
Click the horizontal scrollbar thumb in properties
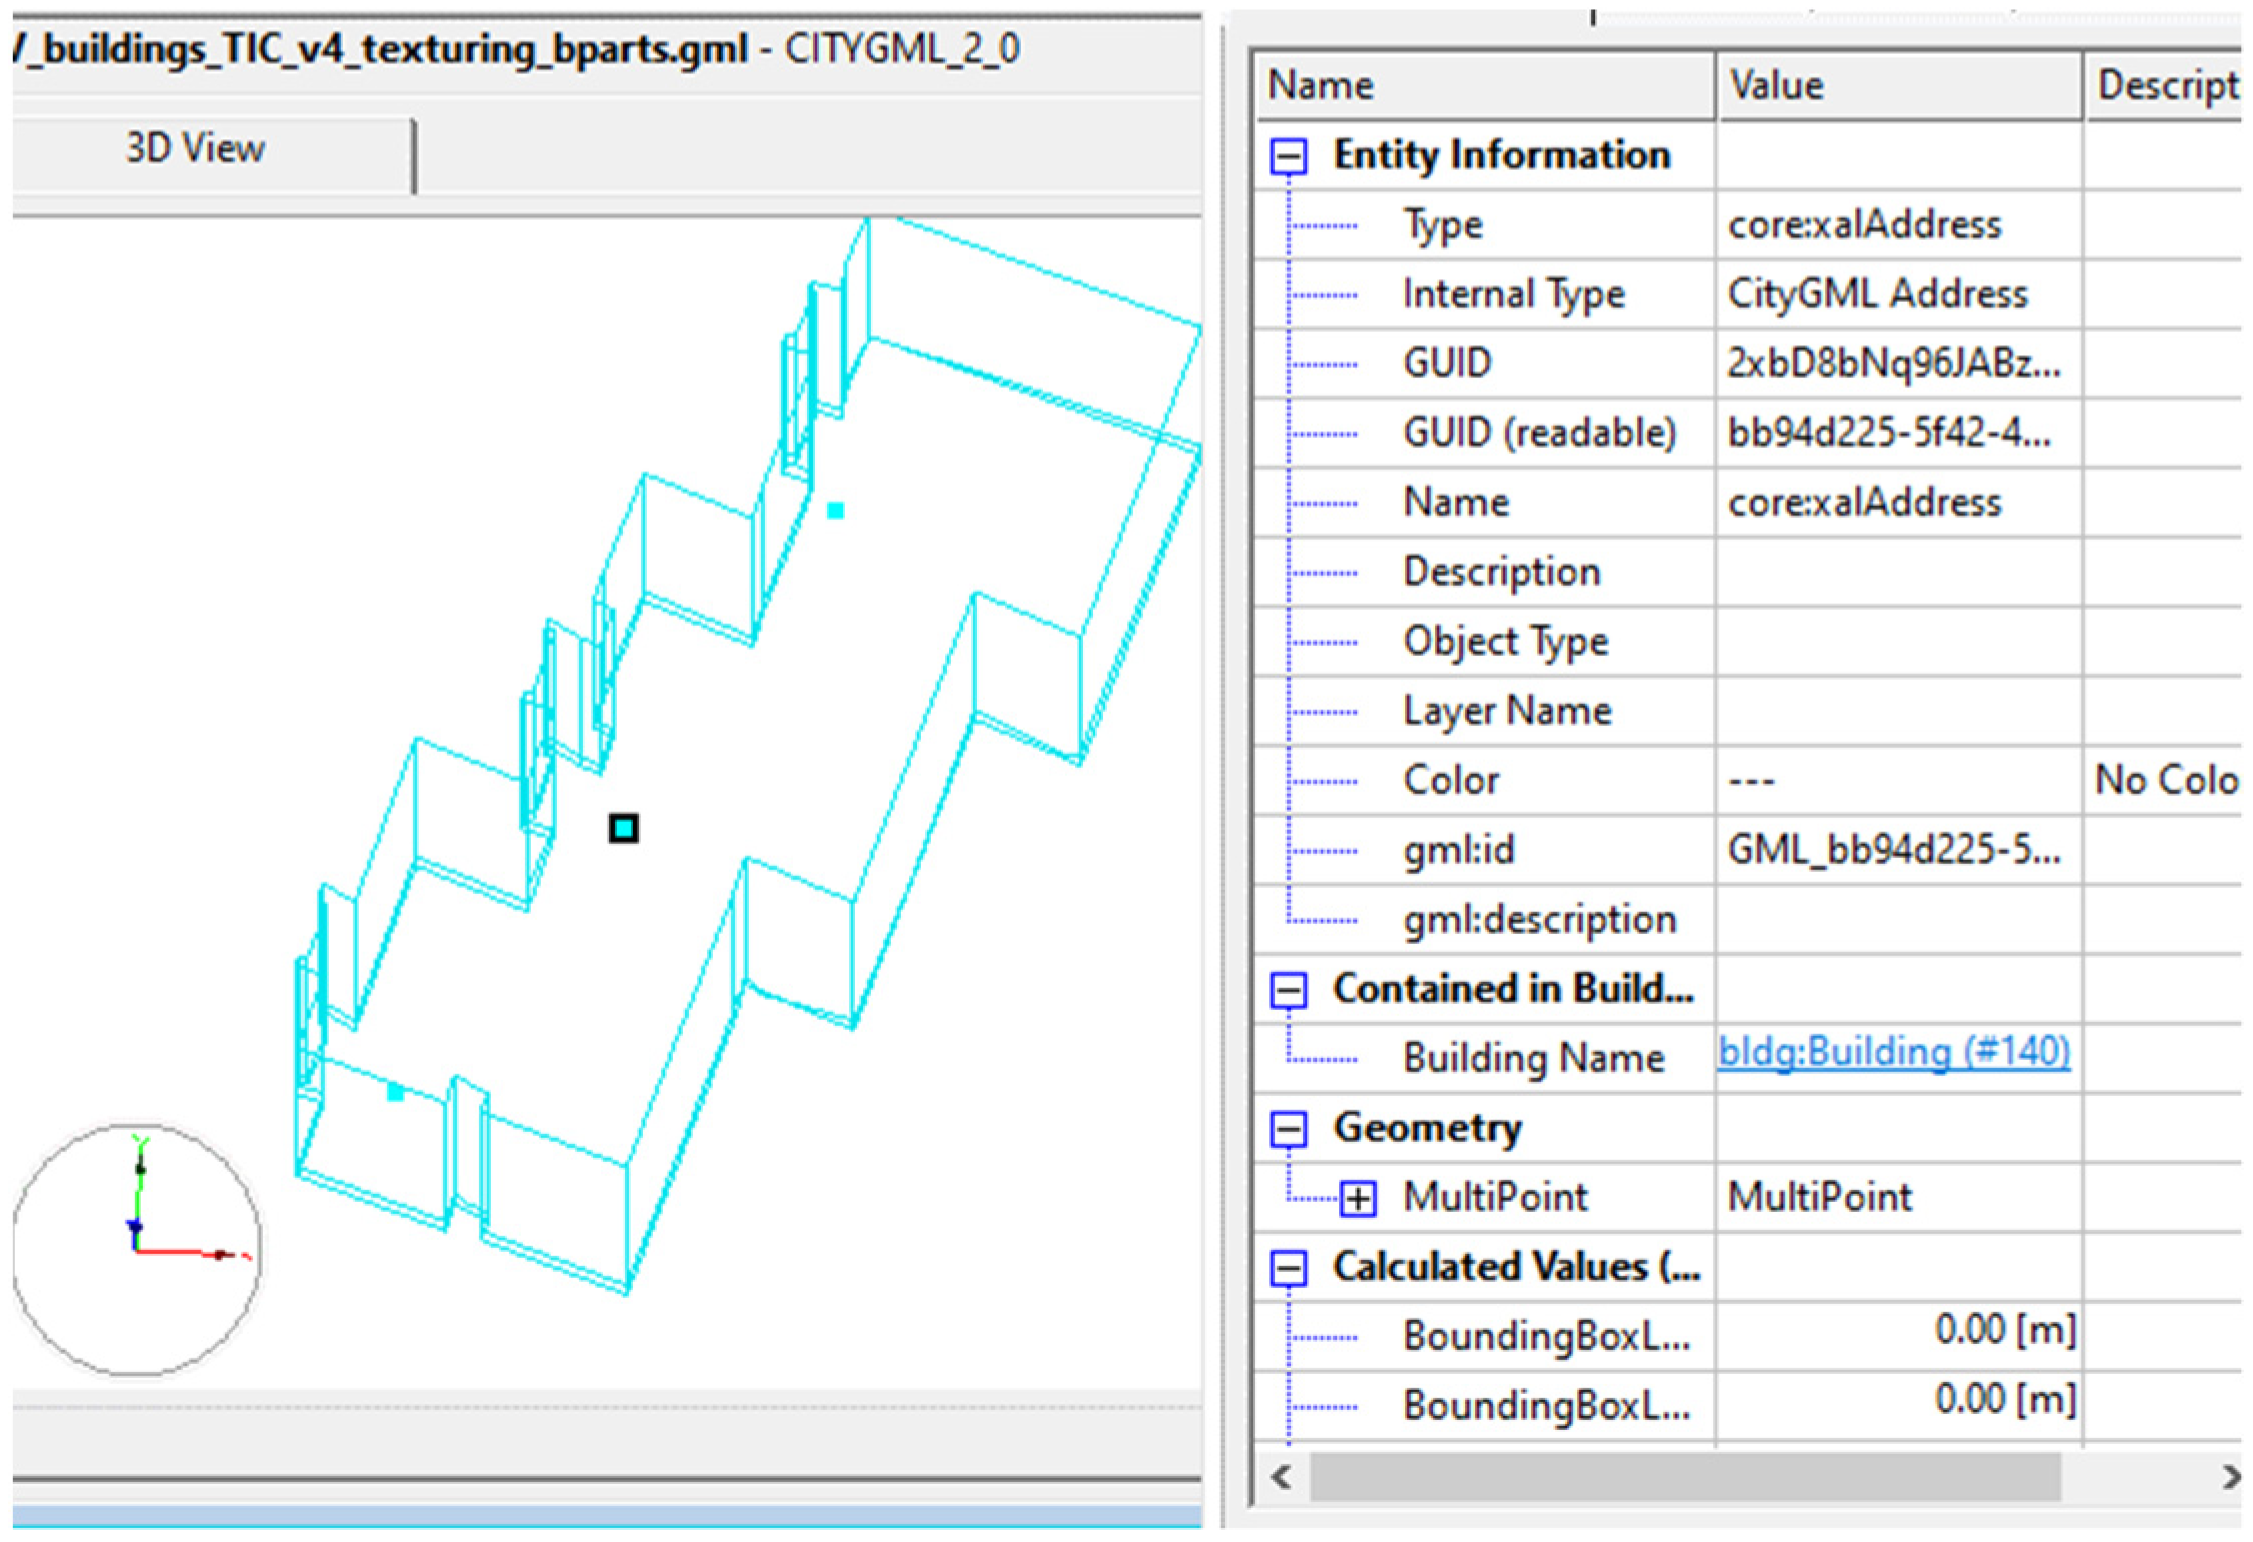tap(1685, 1476)
